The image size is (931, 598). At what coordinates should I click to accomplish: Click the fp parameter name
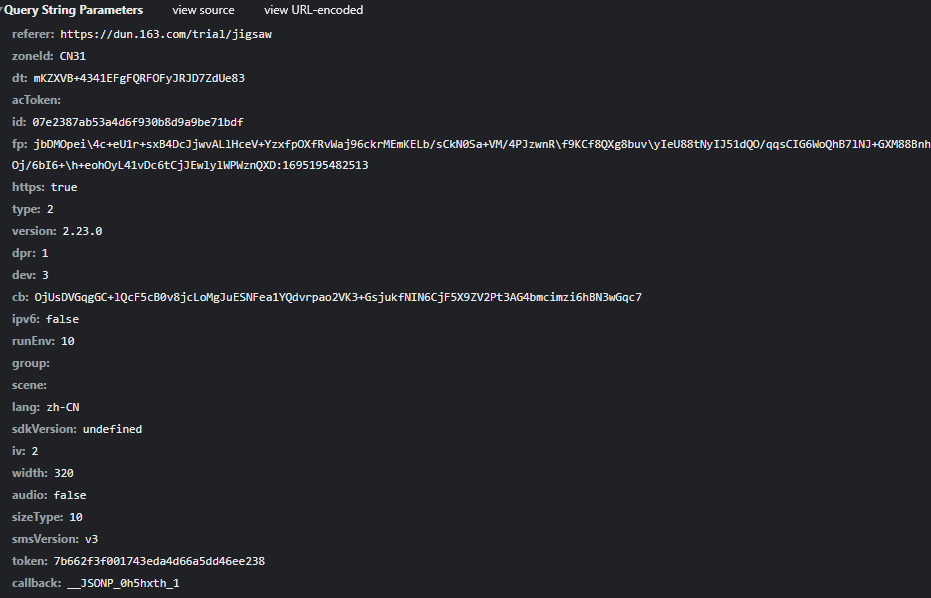19,144
